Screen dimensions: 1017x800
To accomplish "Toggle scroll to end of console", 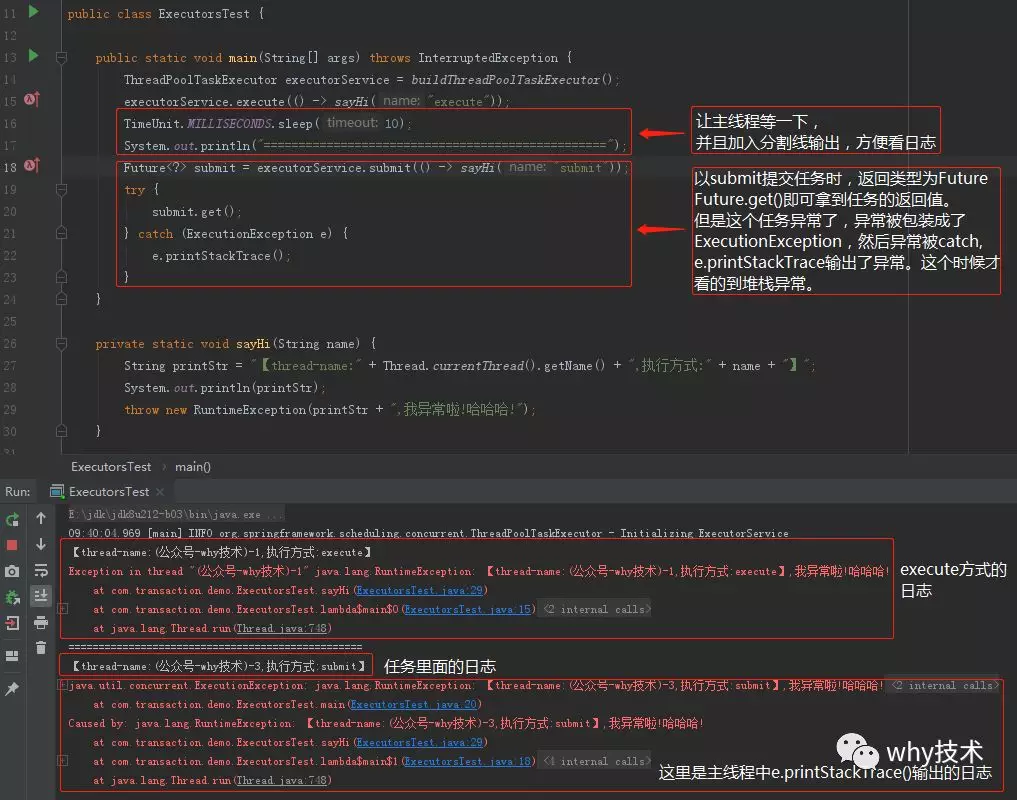I will pos(40,596).
